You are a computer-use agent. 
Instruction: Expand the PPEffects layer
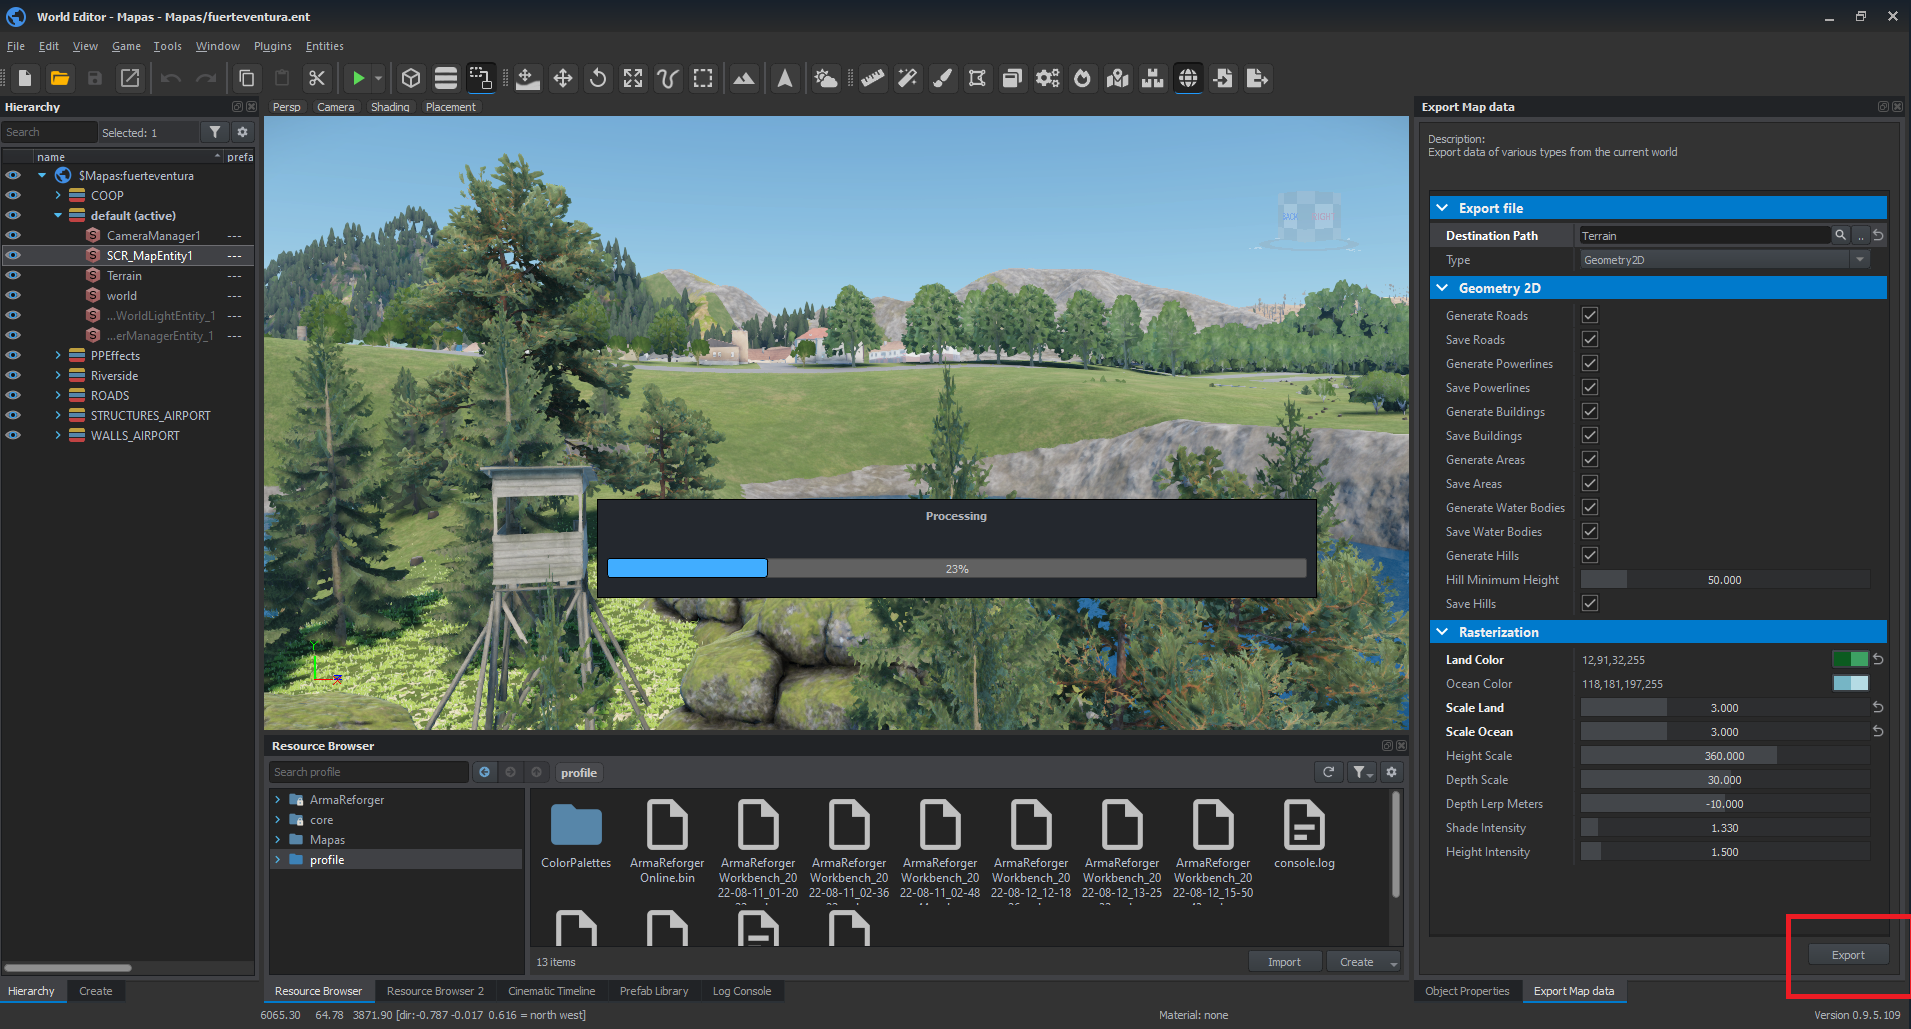pyautogui.click(x=58, y=355)
